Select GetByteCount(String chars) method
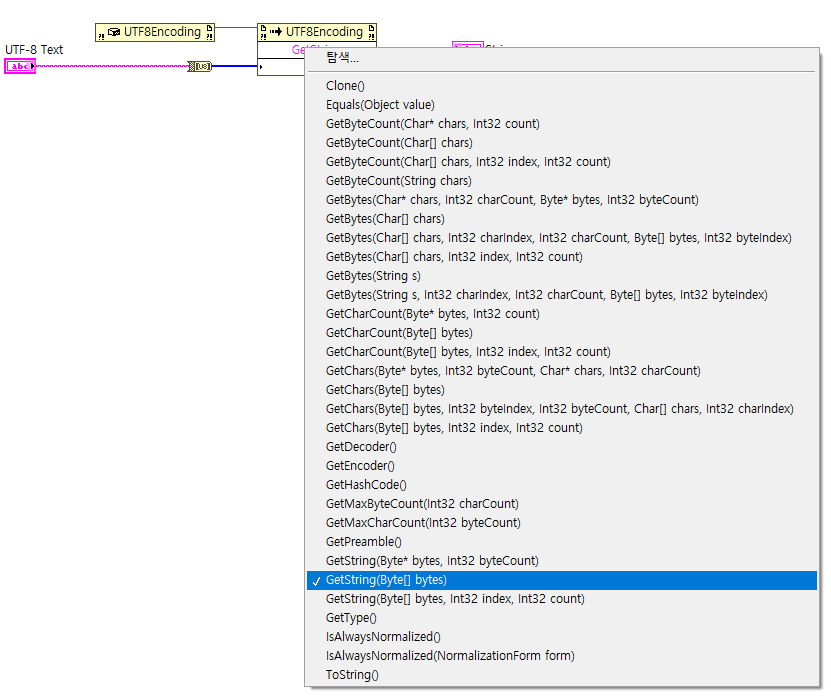This screenshot has width=831, height=699. coord(562,181)
